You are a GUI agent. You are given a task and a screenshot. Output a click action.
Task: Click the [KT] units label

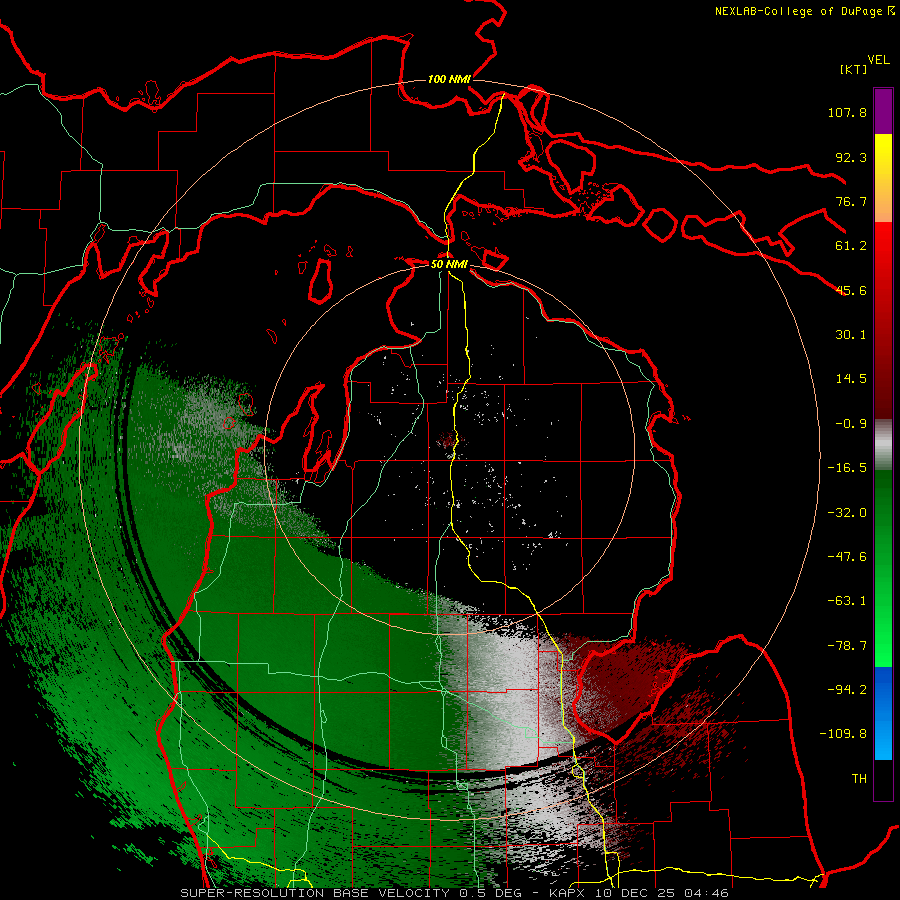(x=852, y=69)
